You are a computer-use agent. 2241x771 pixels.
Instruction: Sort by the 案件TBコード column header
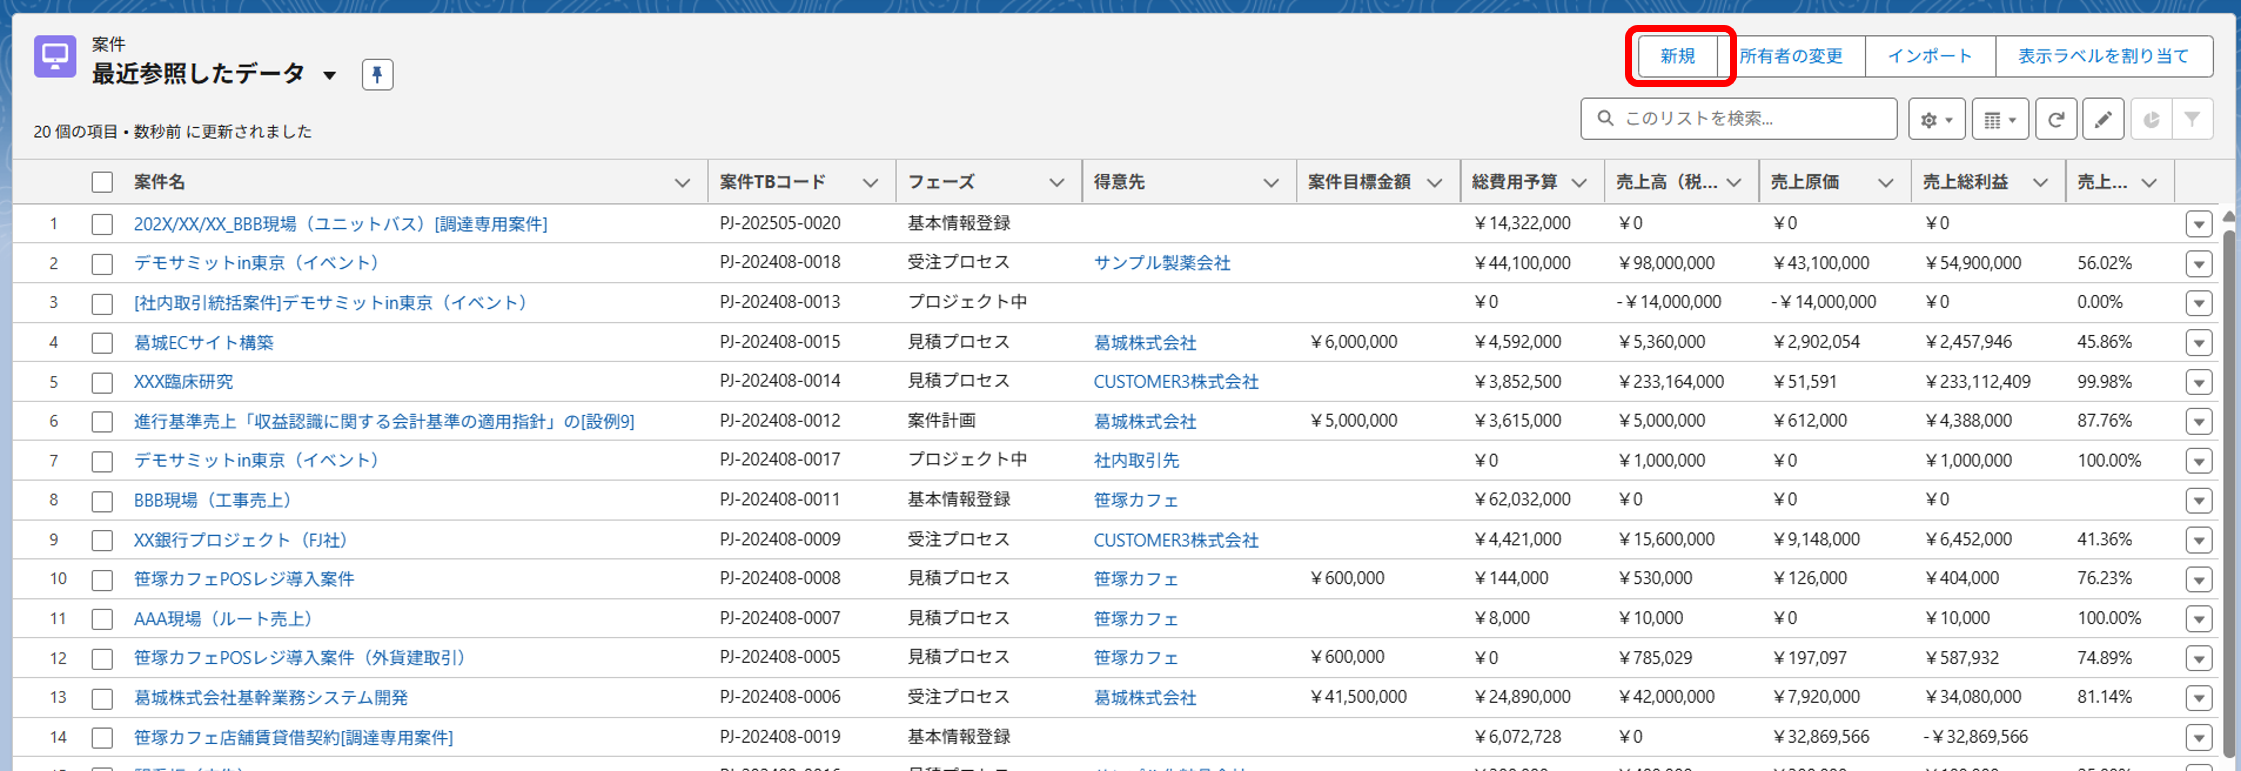pos(773,182)
